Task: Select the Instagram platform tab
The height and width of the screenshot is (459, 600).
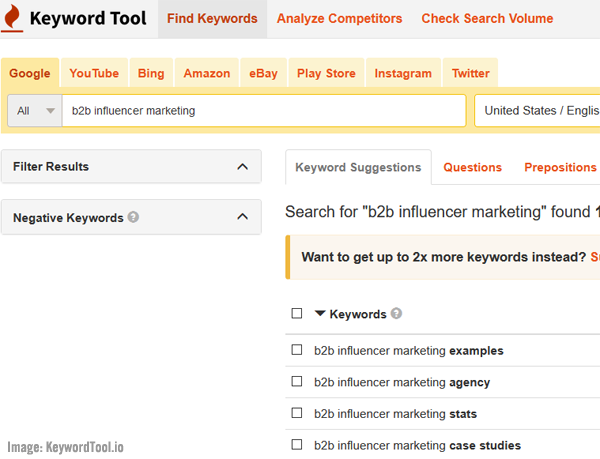Action: point(403,73)
